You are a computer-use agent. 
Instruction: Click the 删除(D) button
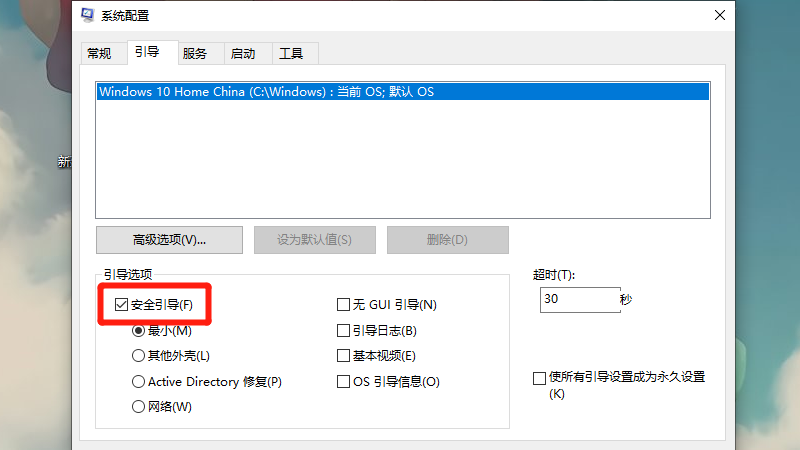tap(447, 240)
